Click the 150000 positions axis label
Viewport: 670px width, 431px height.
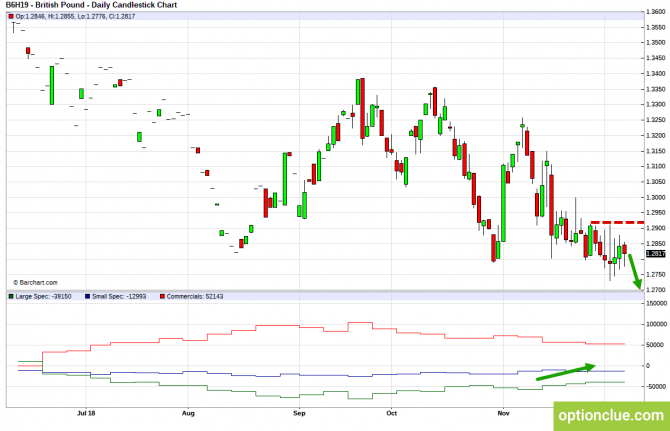[656, 303]
